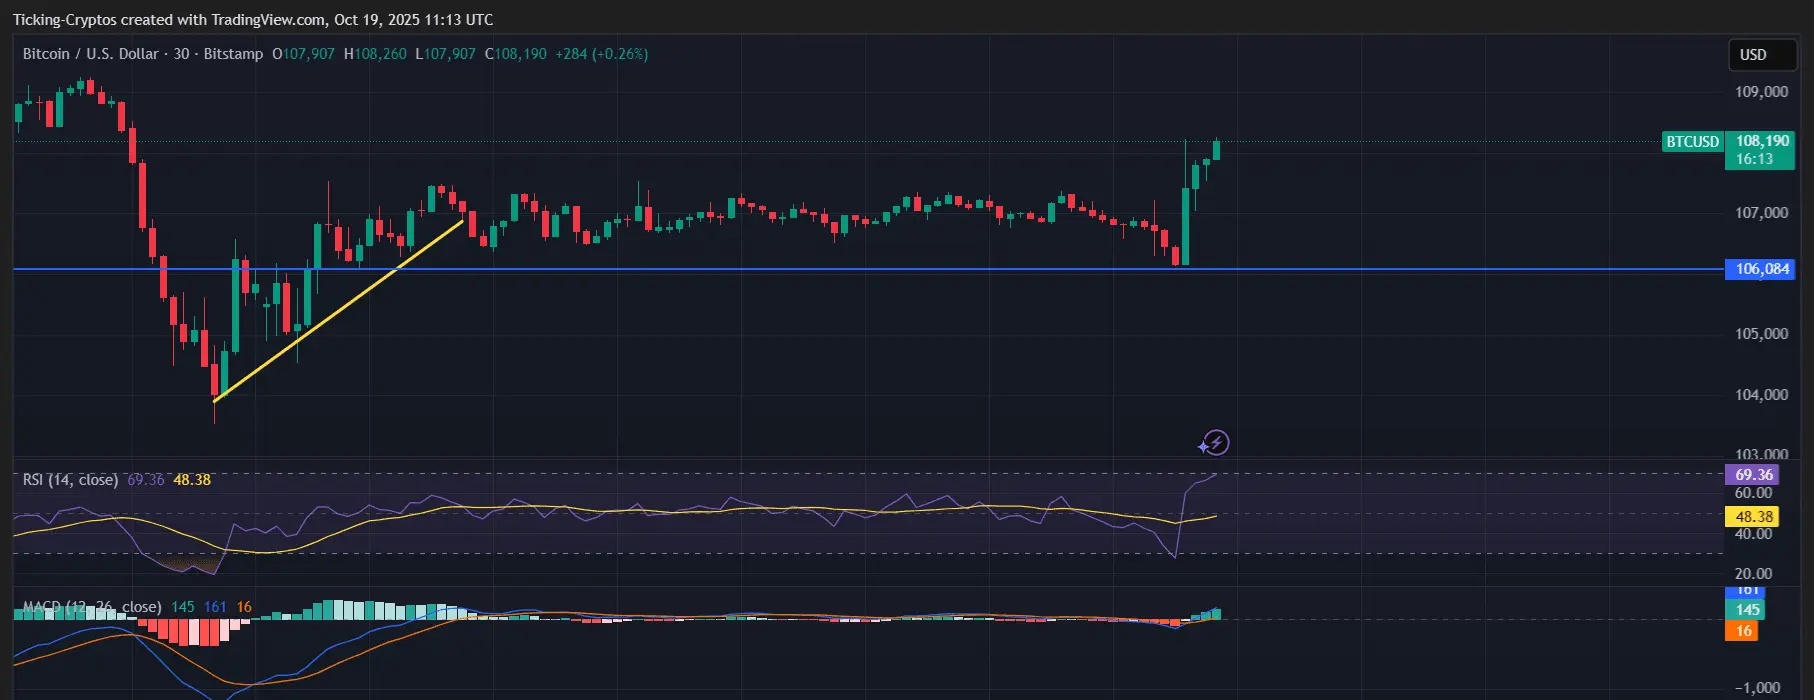Click the orange 16 MACD histogram label
The image size is (1814, 700).
(1743, 631)
